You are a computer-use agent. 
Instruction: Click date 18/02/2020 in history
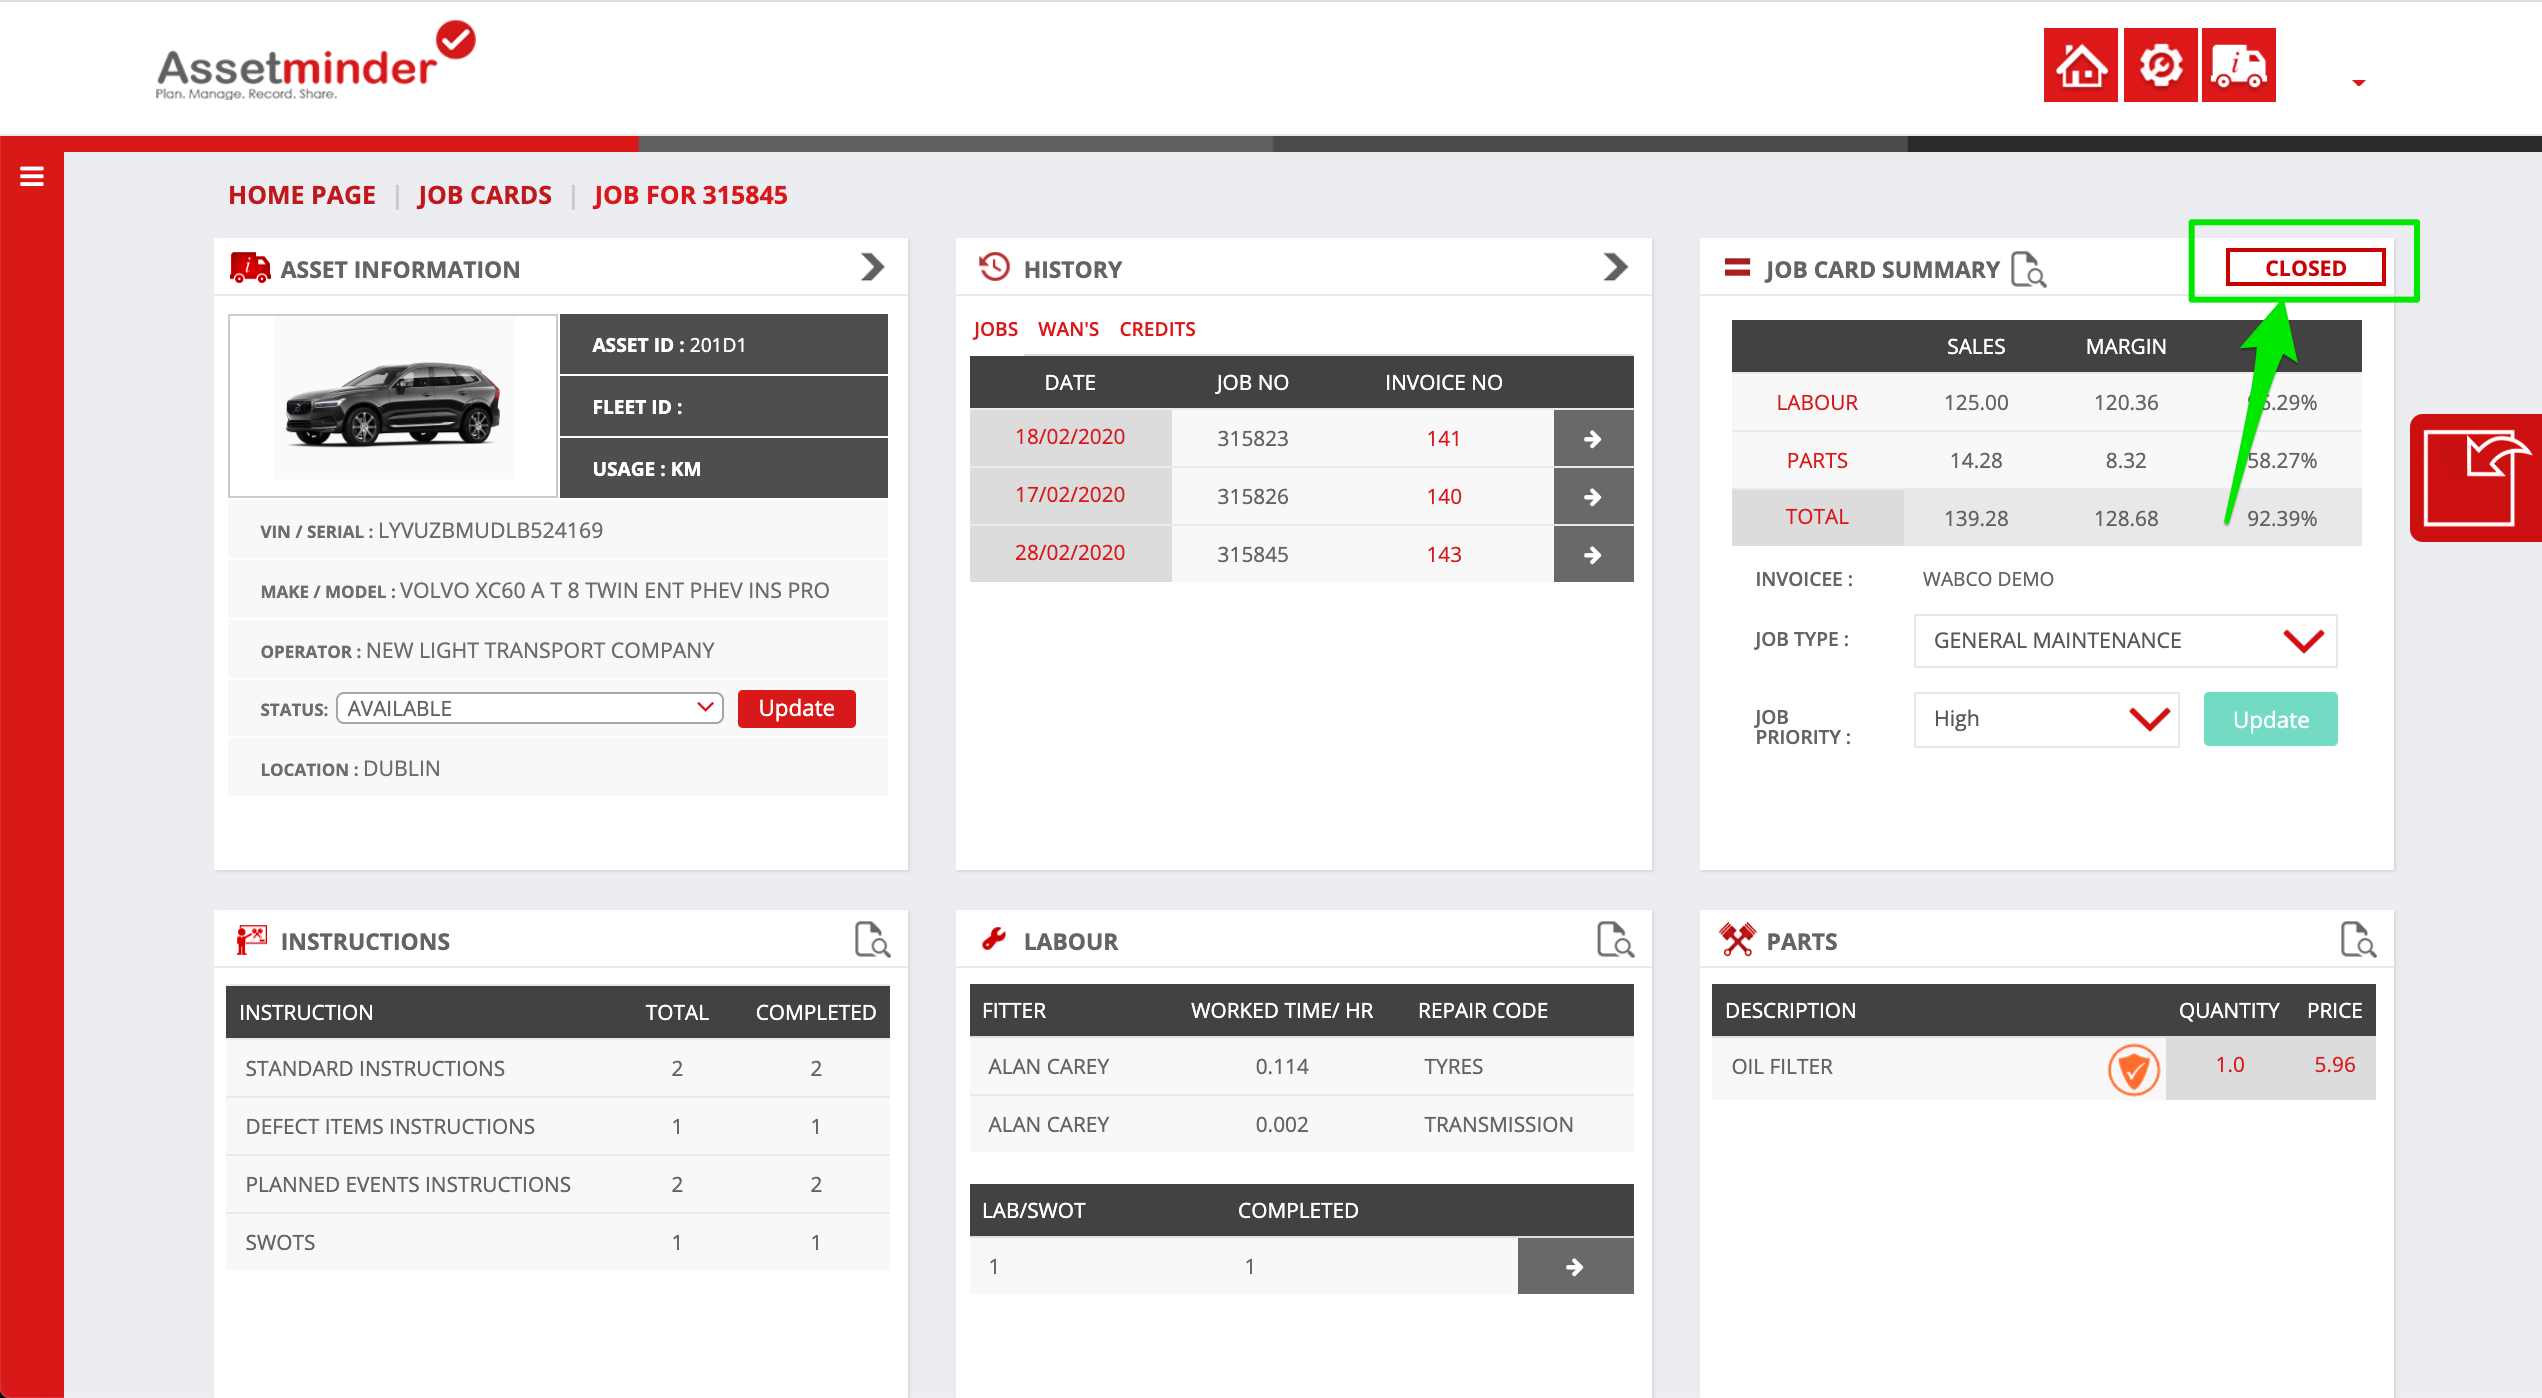tap(1070, 437)
